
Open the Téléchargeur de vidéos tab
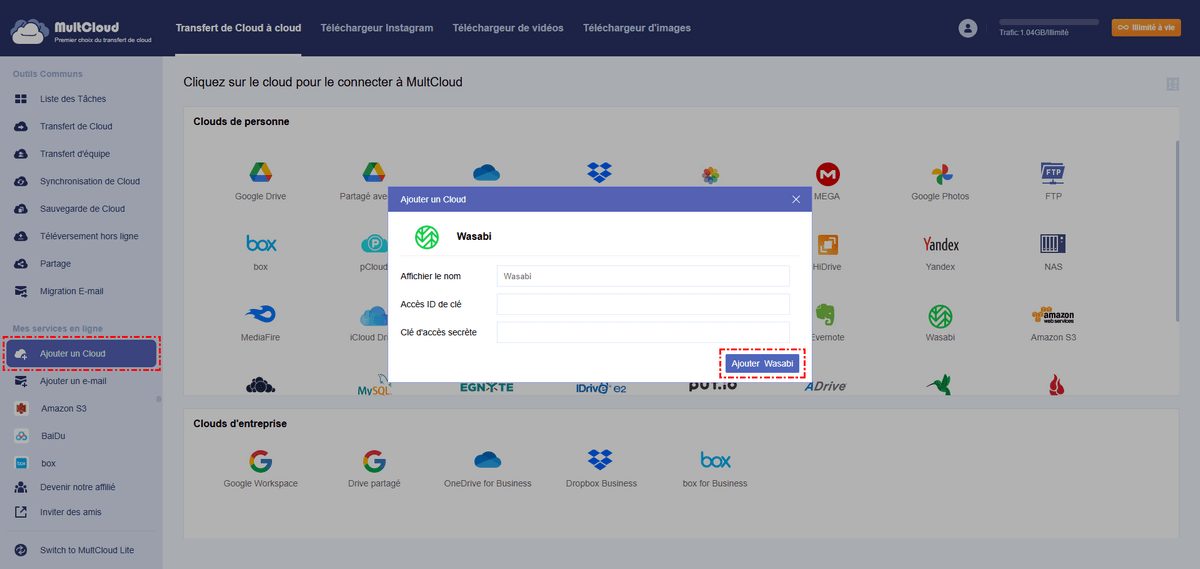(508, 28)
